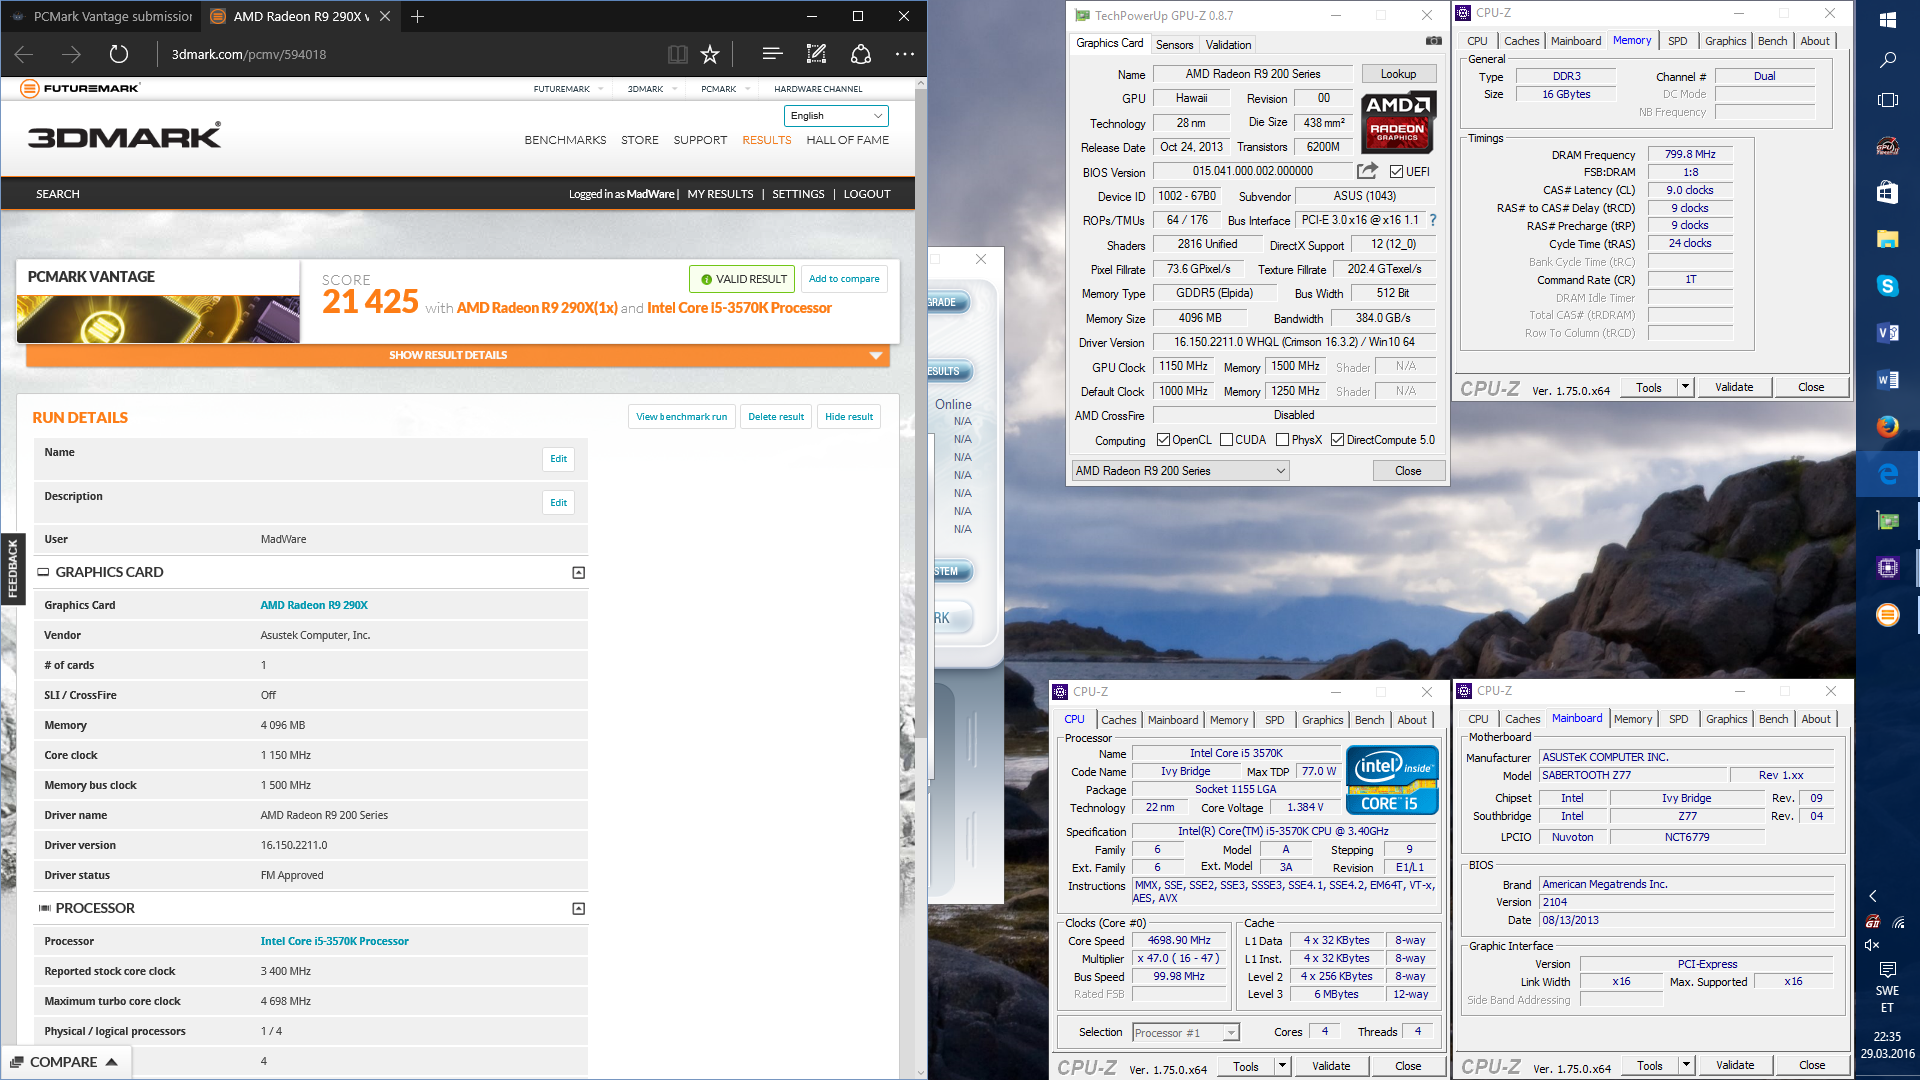Open a new tab with the plus icon

pyautogui.click(x=418, y=16)
